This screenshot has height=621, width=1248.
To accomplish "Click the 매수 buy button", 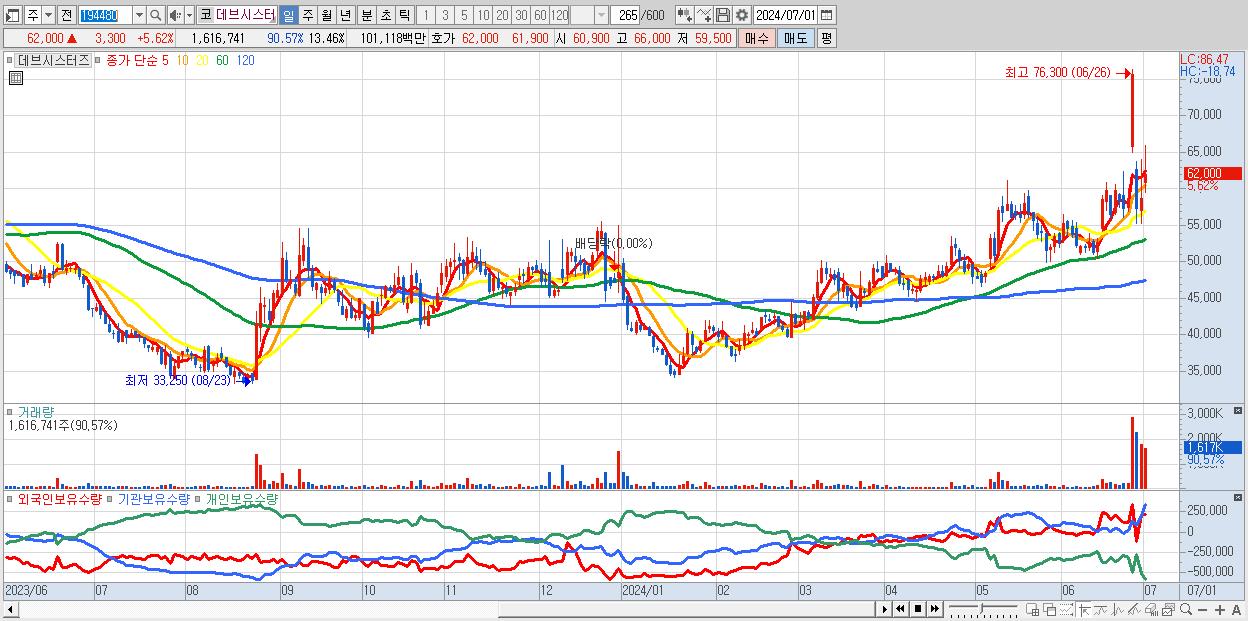I will pos(757,38).
